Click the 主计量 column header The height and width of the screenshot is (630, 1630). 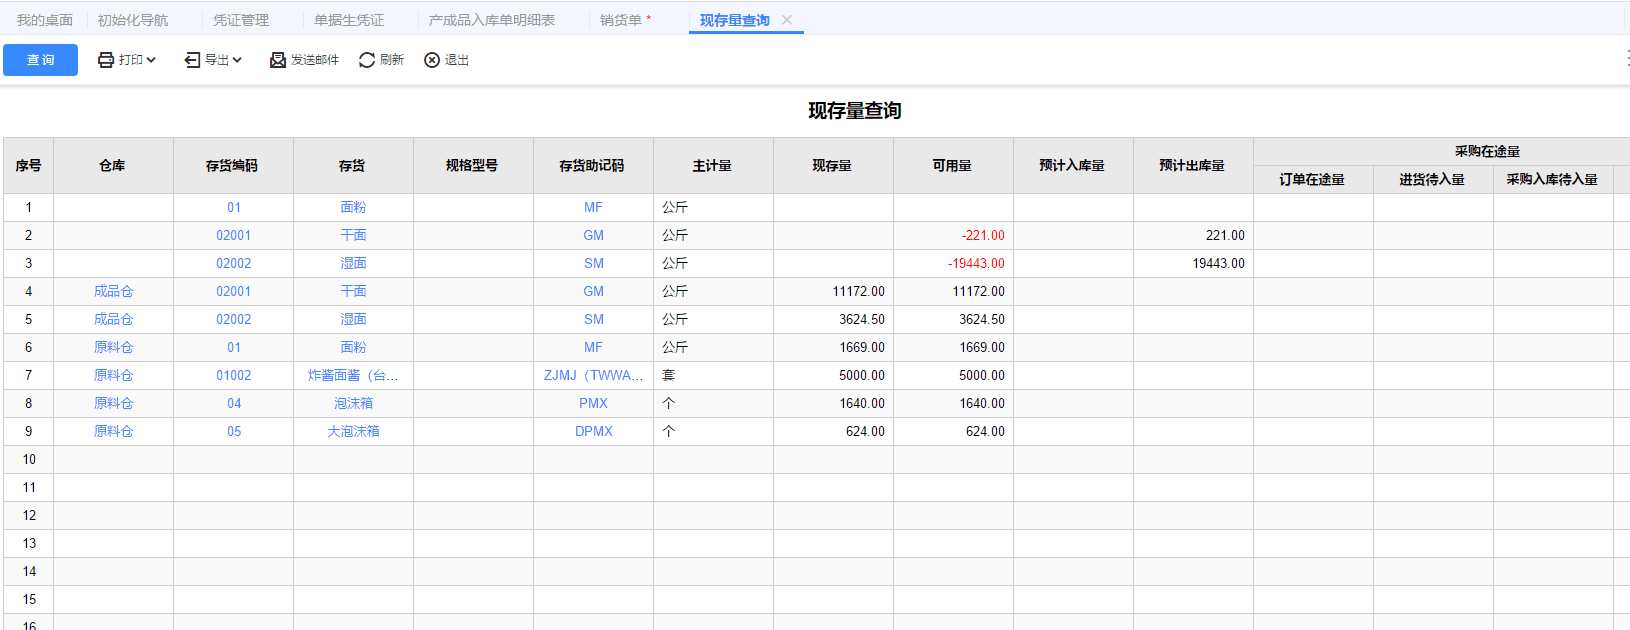pos(713,166)
